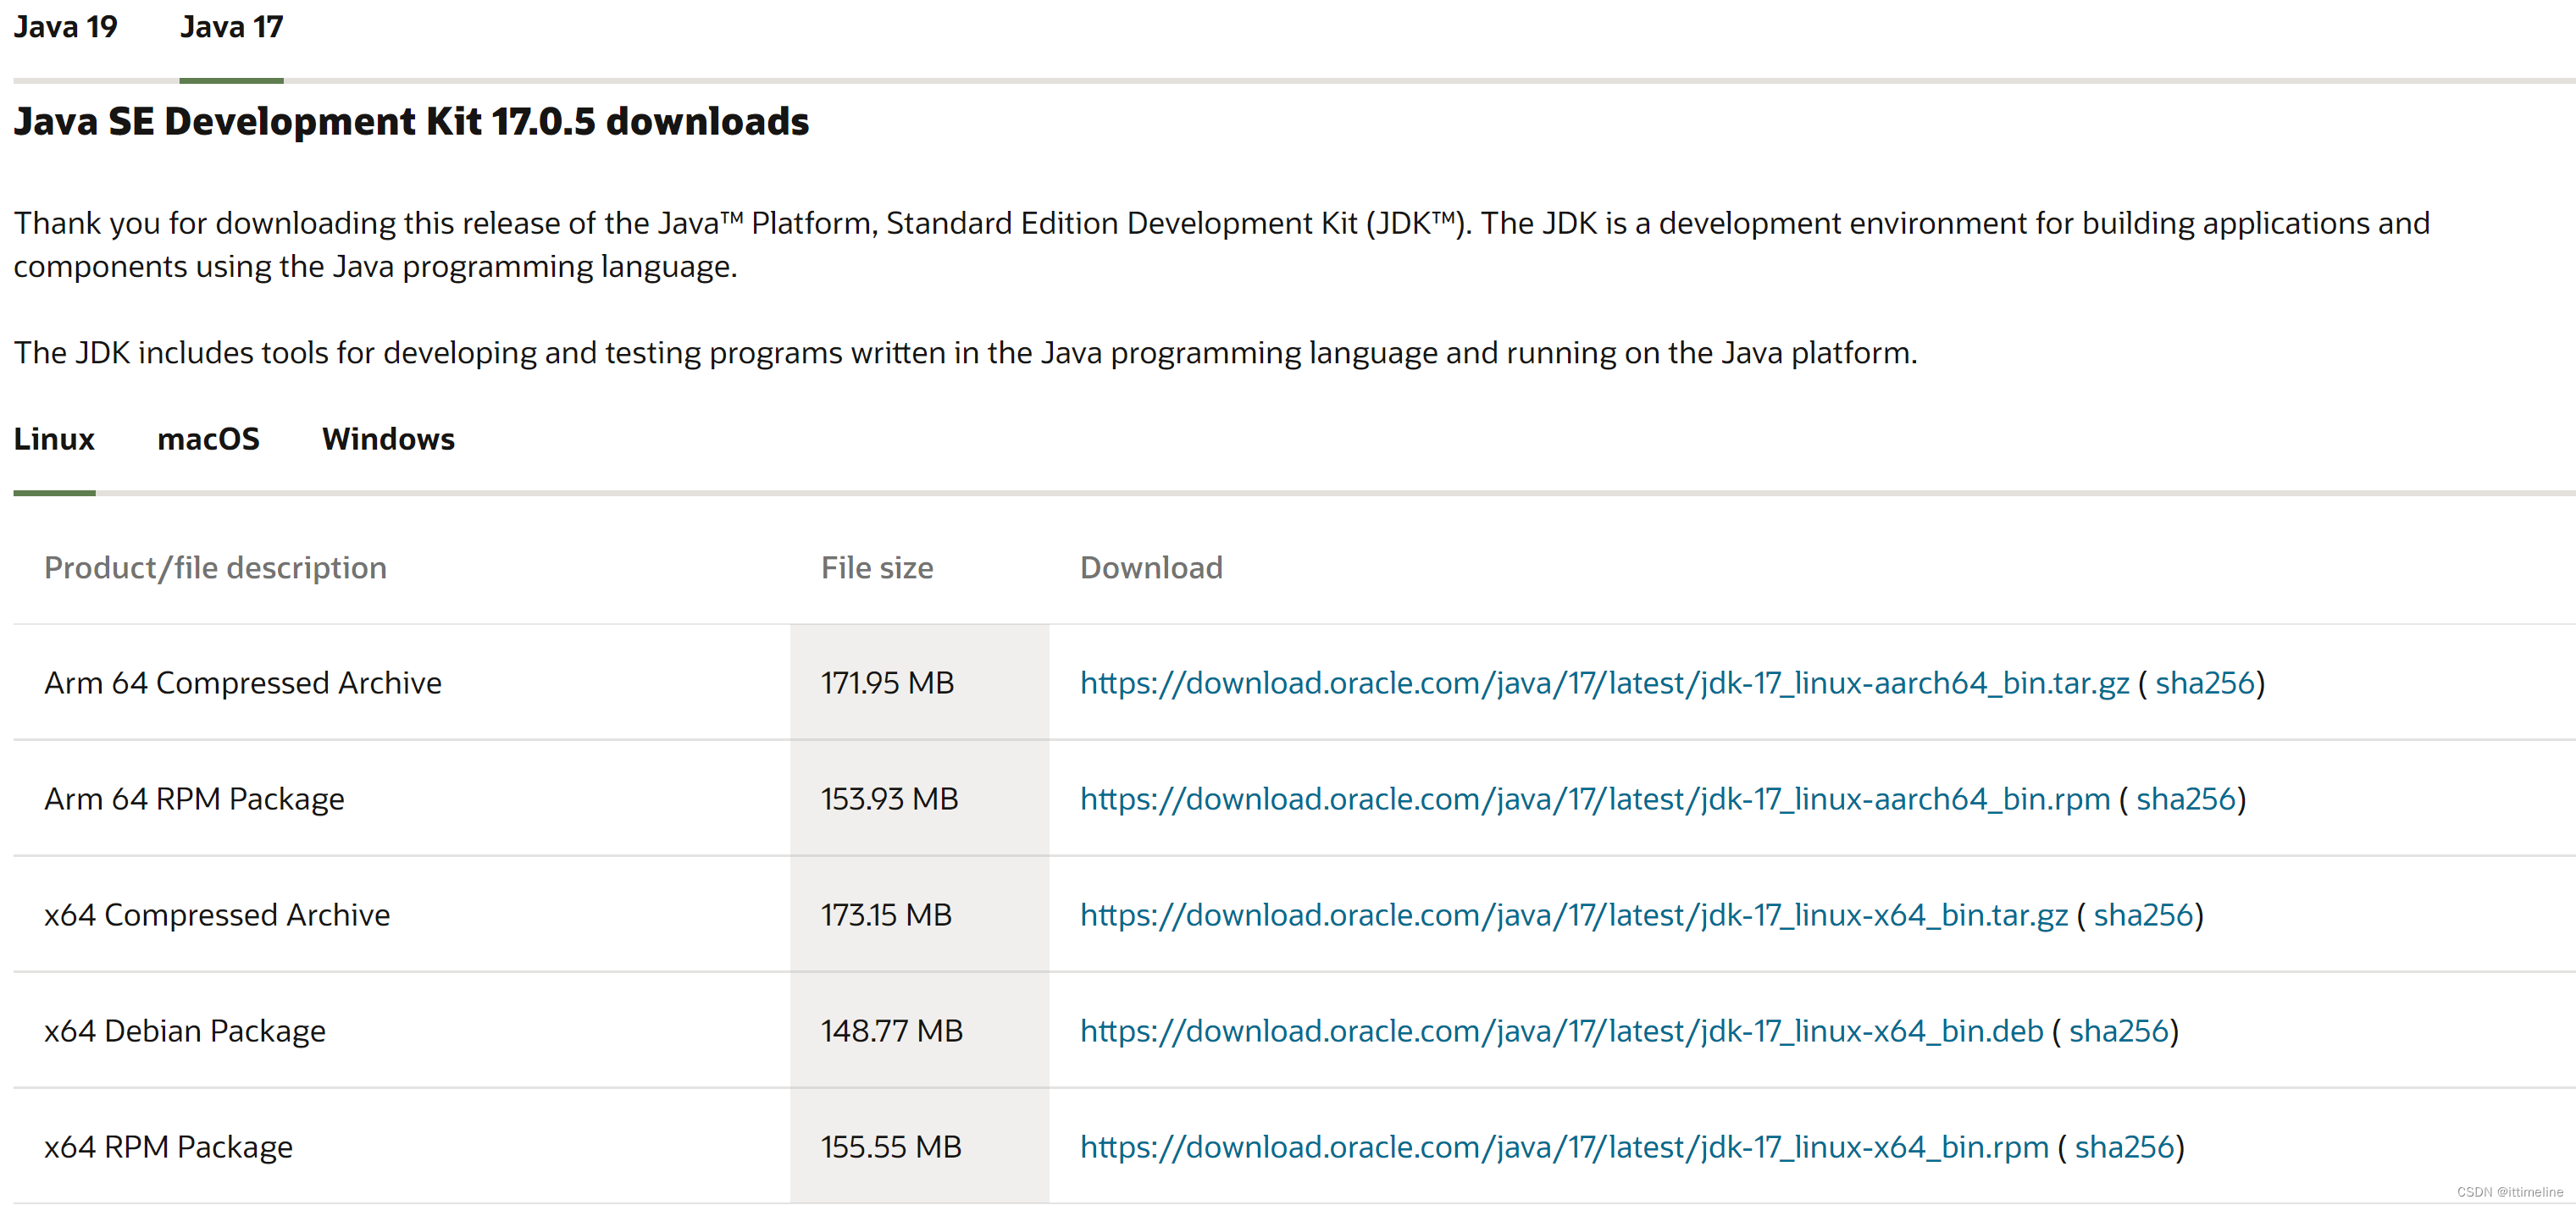This screenshot has height=1205, width=2576.
Task: Download jdk-17_linux-aarch64_bin.tar.gz link
Action: tap(1604, 683)
